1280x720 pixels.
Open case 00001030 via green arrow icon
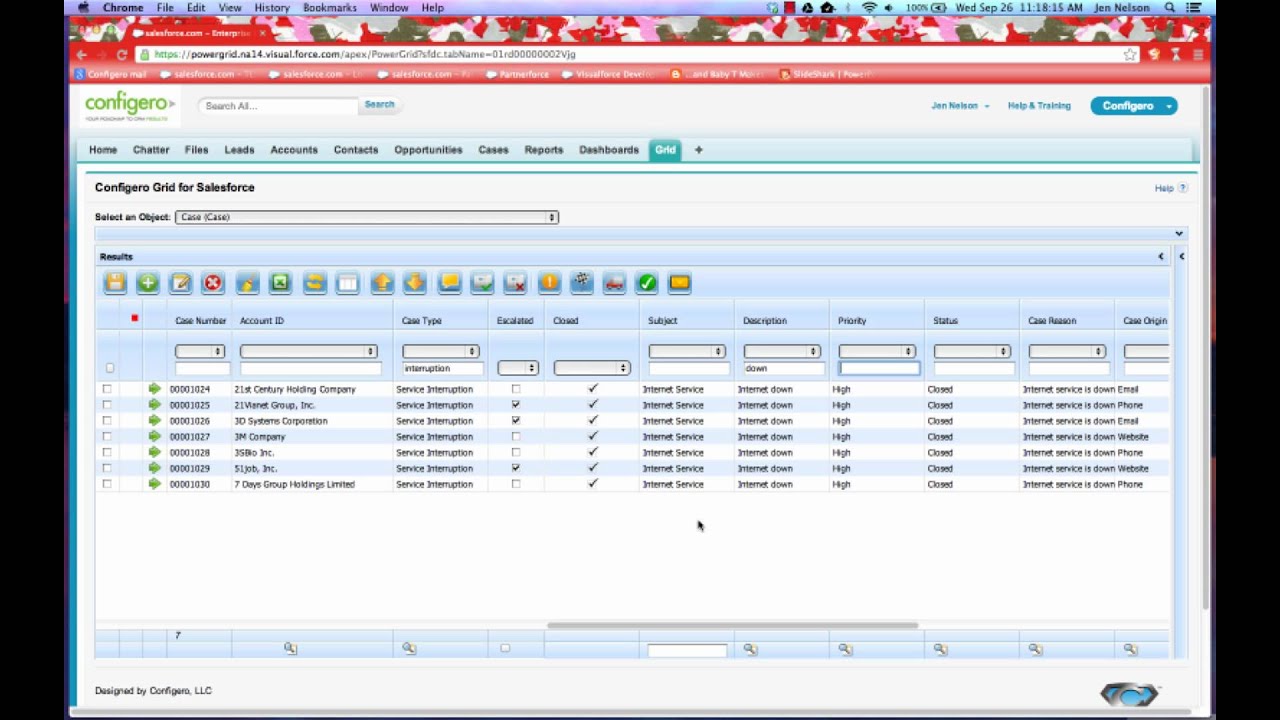(154, 484)
